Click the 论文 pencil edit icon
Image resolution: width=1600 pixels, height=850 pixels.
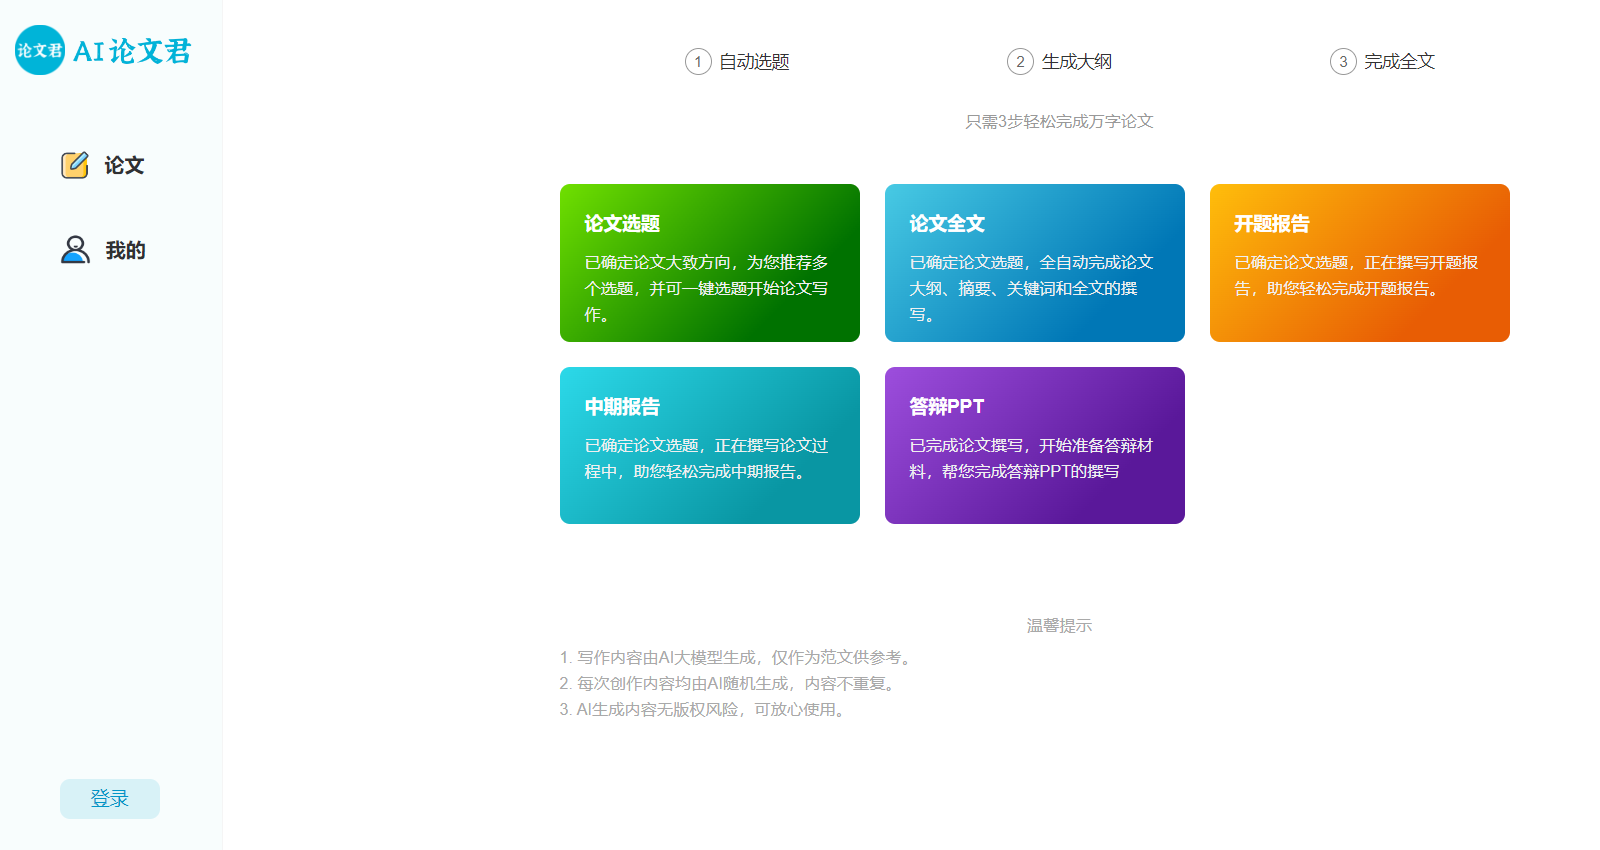coord(75,165)
